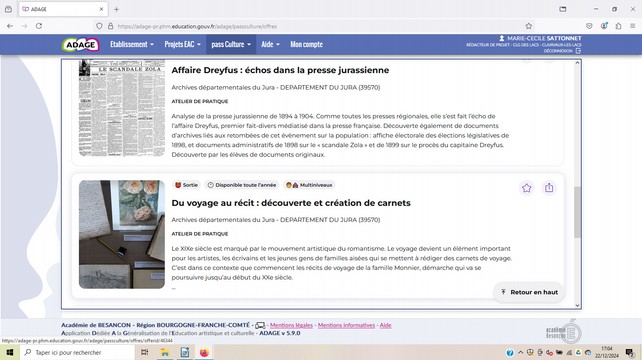Open Firefox from the taskbar
Viewport: 642px width, 360px height.
pos(204,352)
